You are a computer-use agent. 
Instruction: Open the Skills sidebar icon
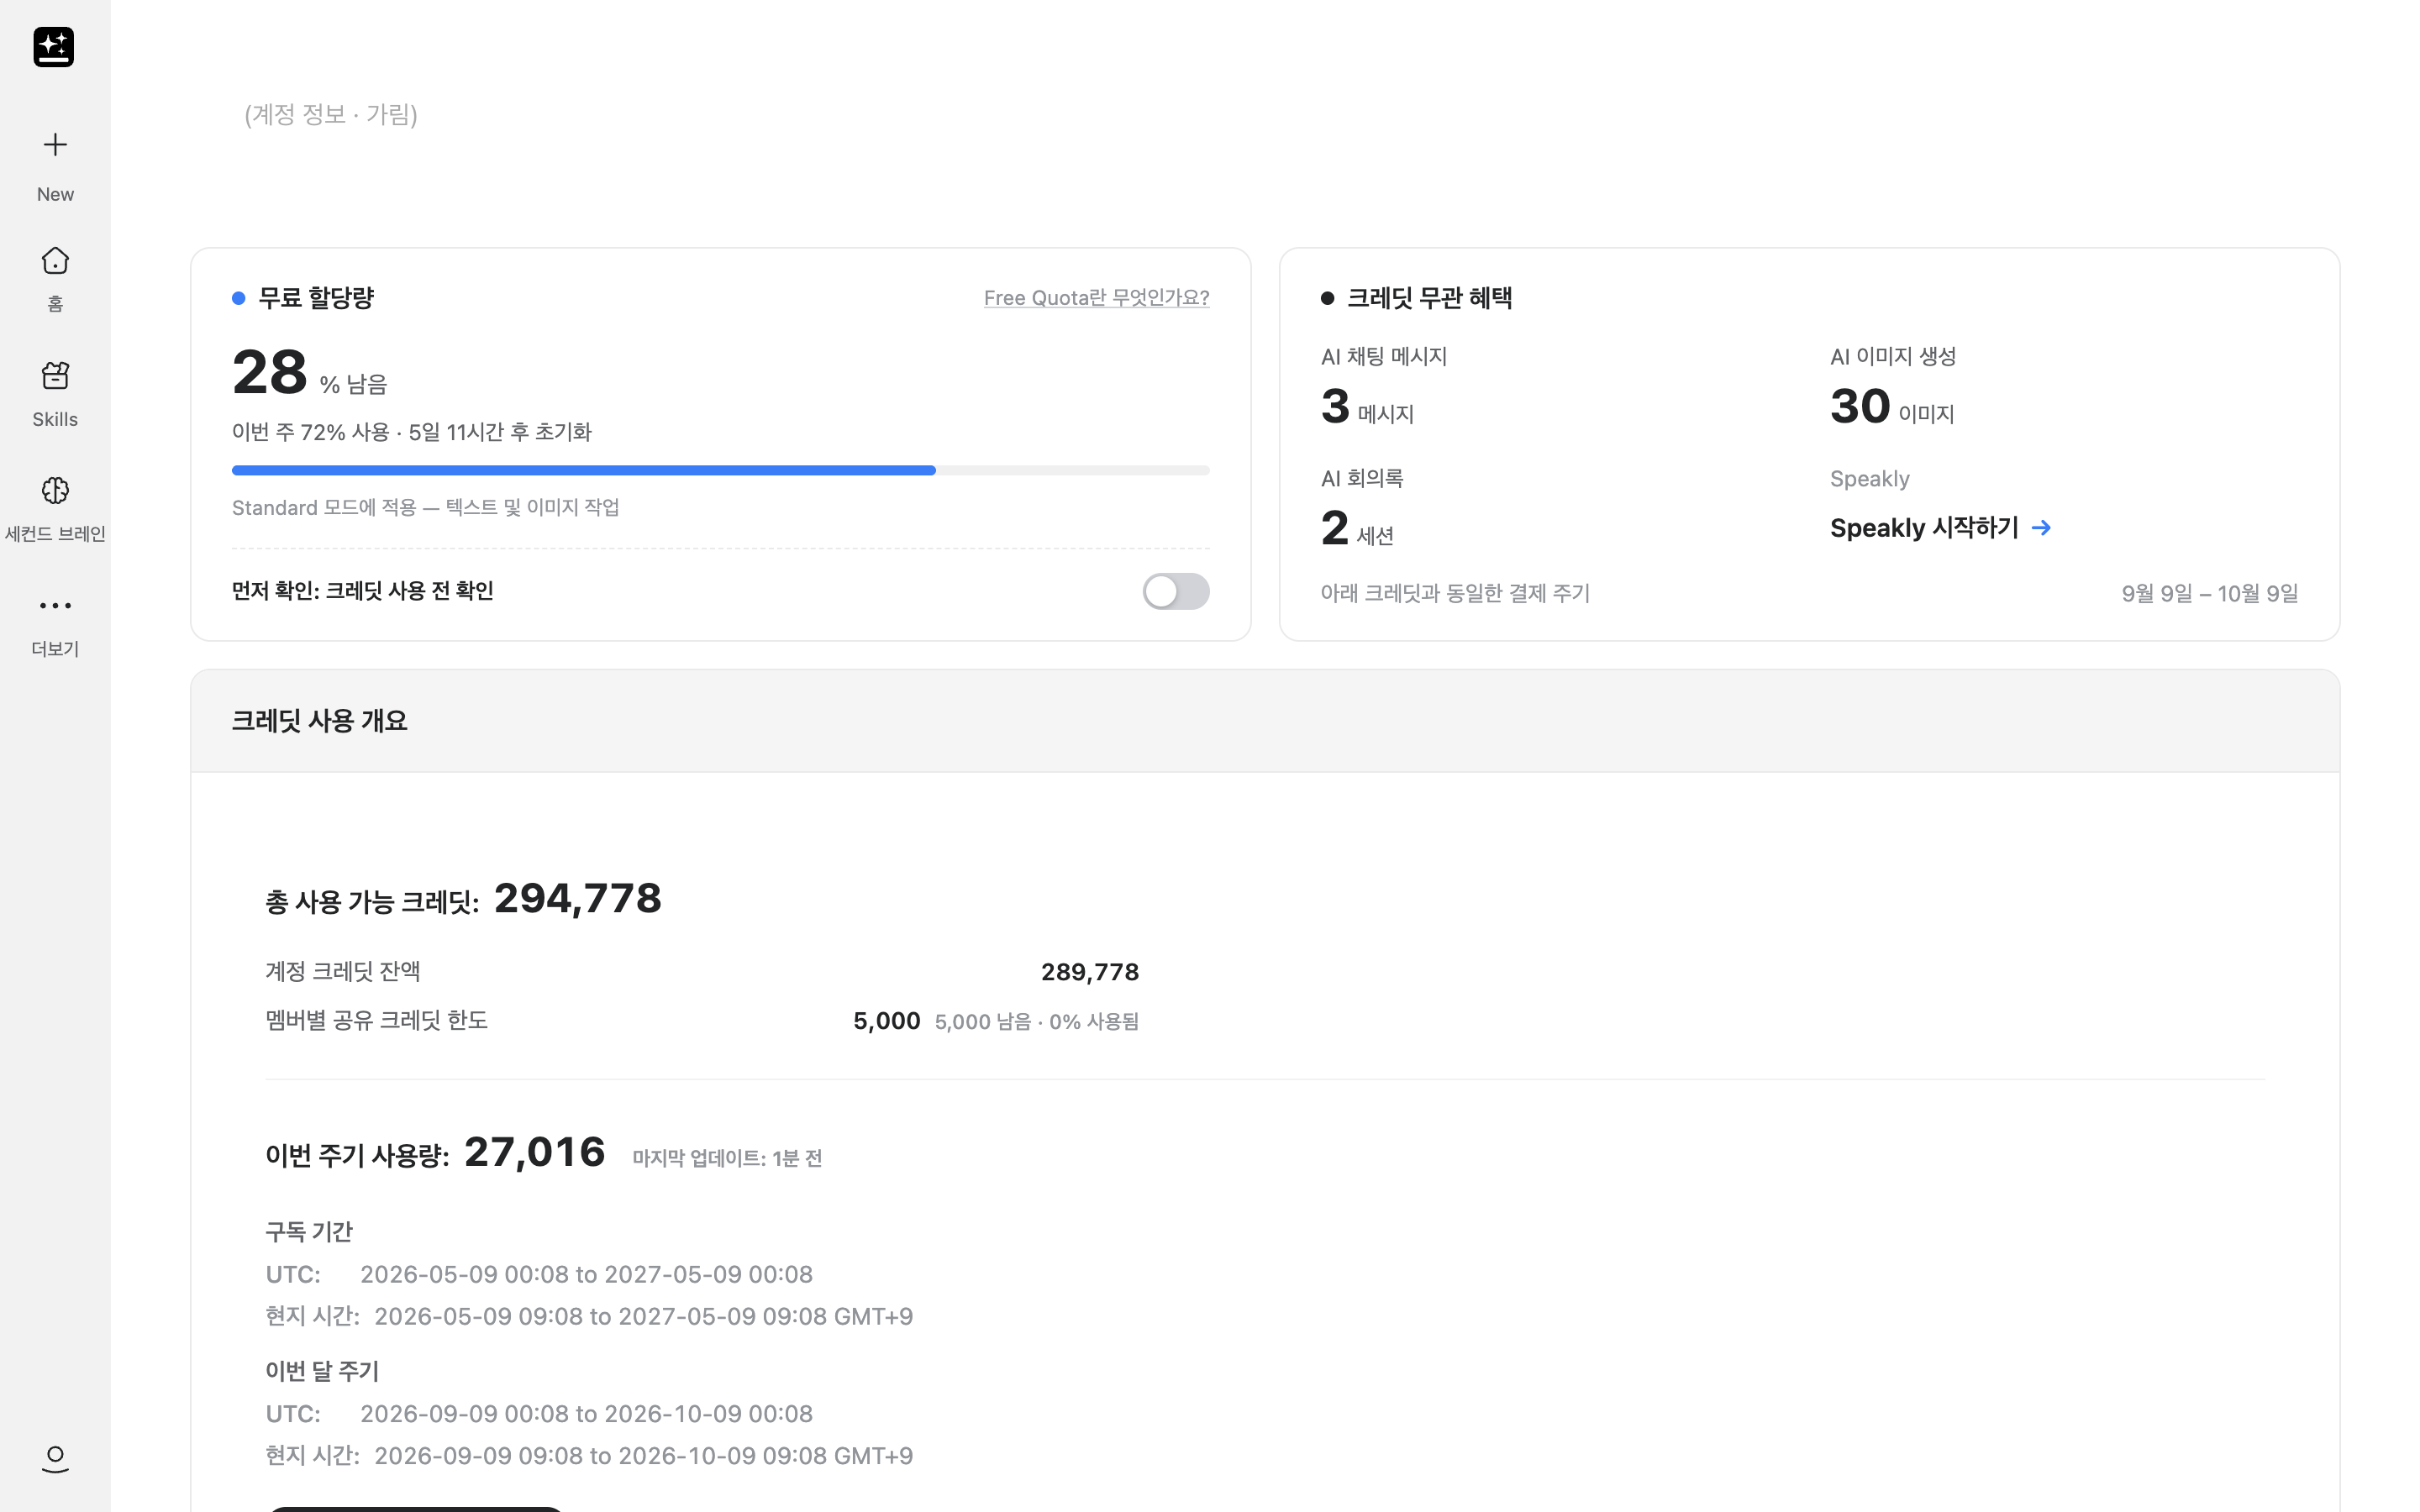(x=55, y=376)
